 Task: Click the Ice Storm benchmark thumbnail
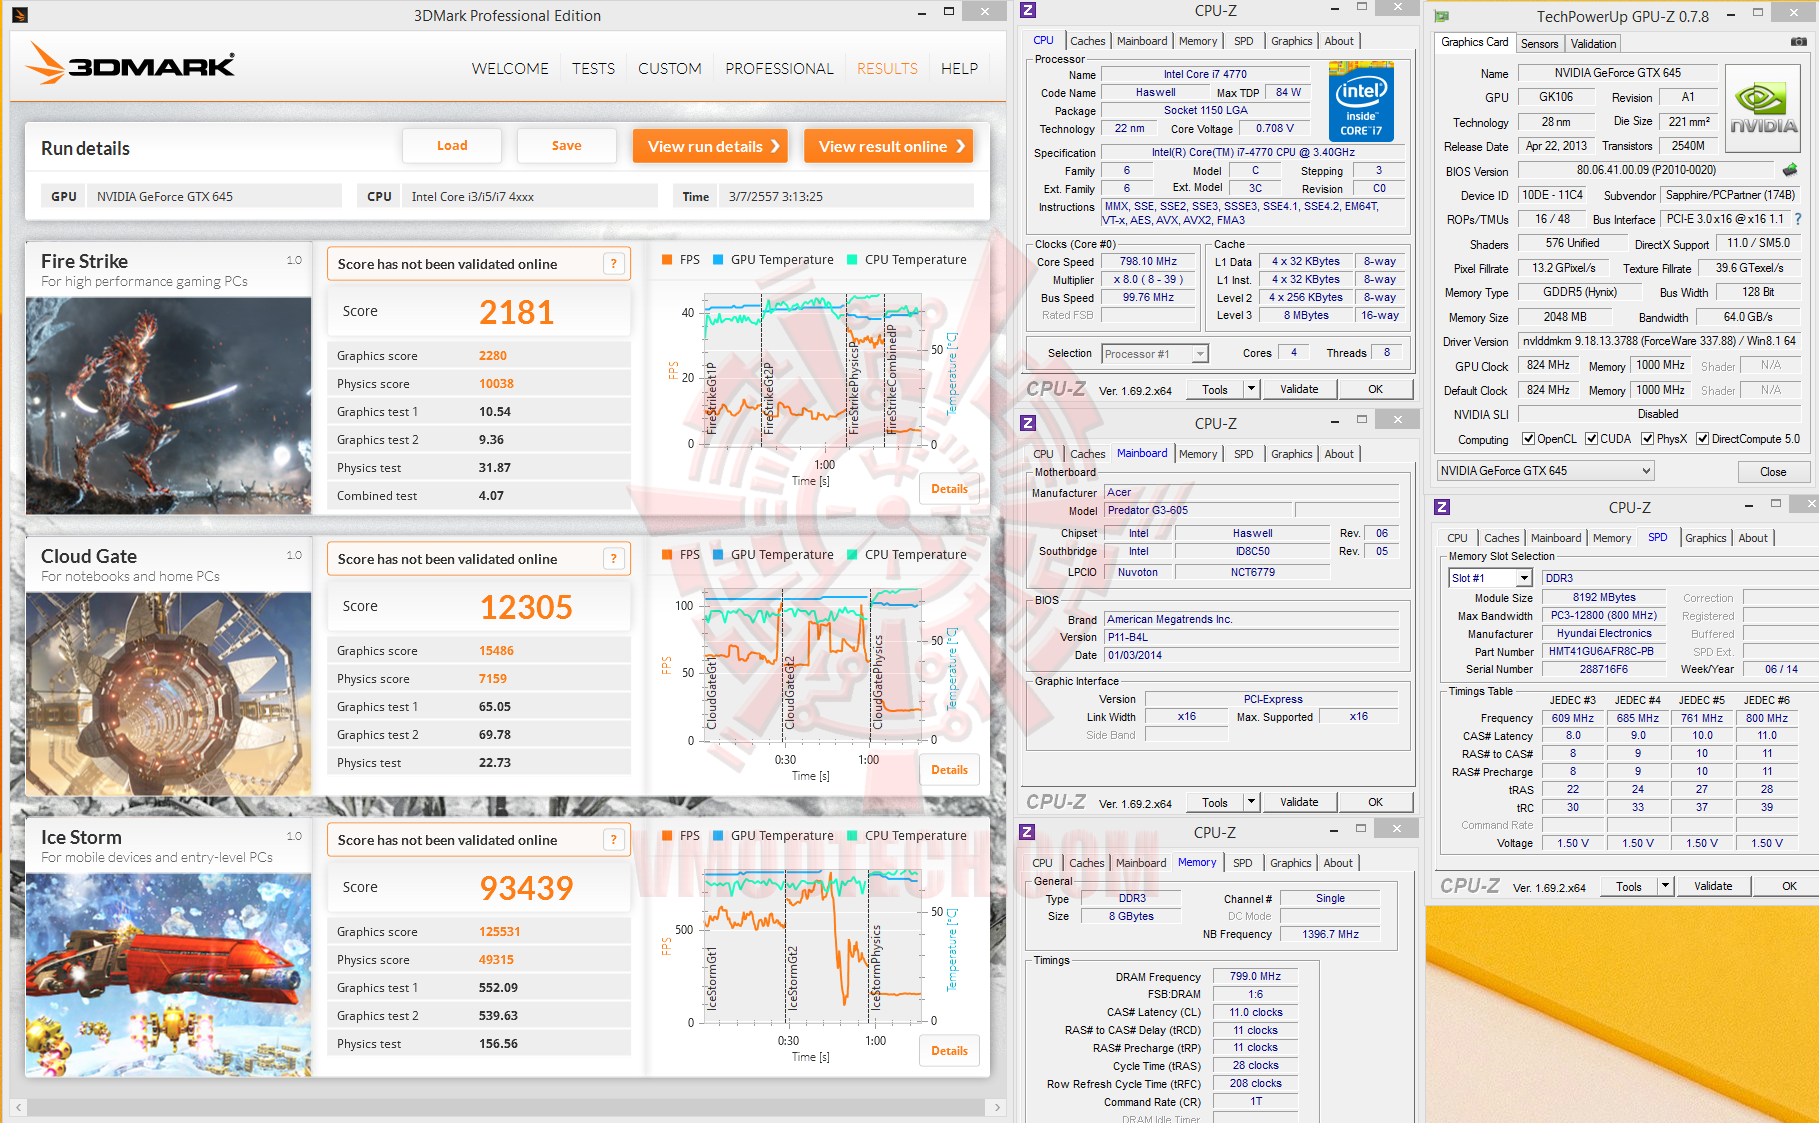point(169,975)
